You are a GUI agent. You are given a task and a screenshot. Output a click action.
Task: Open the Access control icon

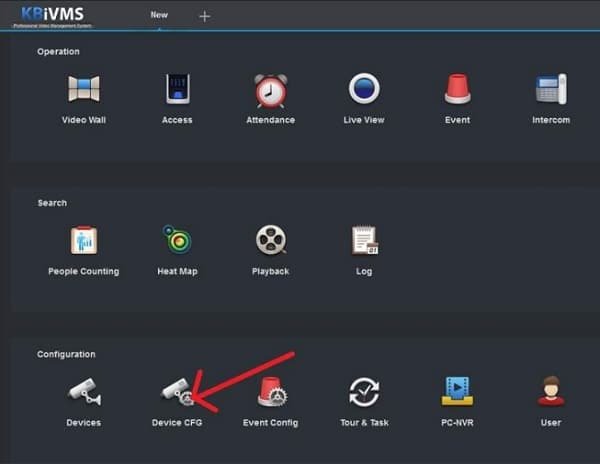[178, 89]
